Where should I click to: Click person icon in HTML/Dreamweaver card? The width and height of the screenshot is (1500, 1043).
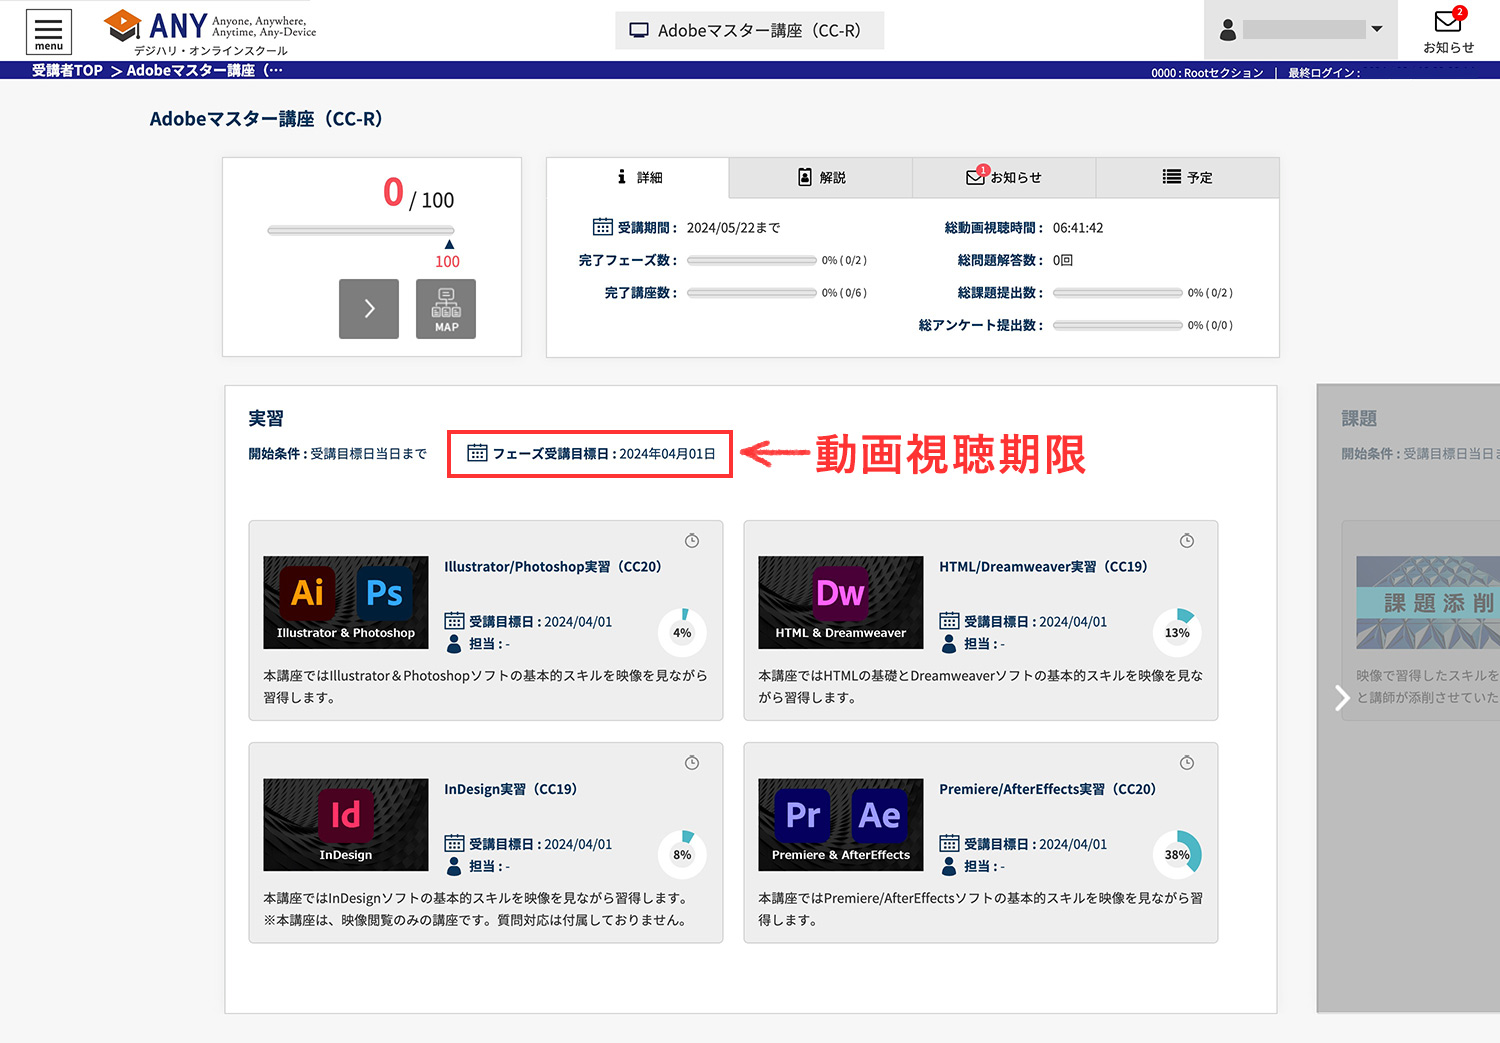pyautogui.click(x=949, y=643)
